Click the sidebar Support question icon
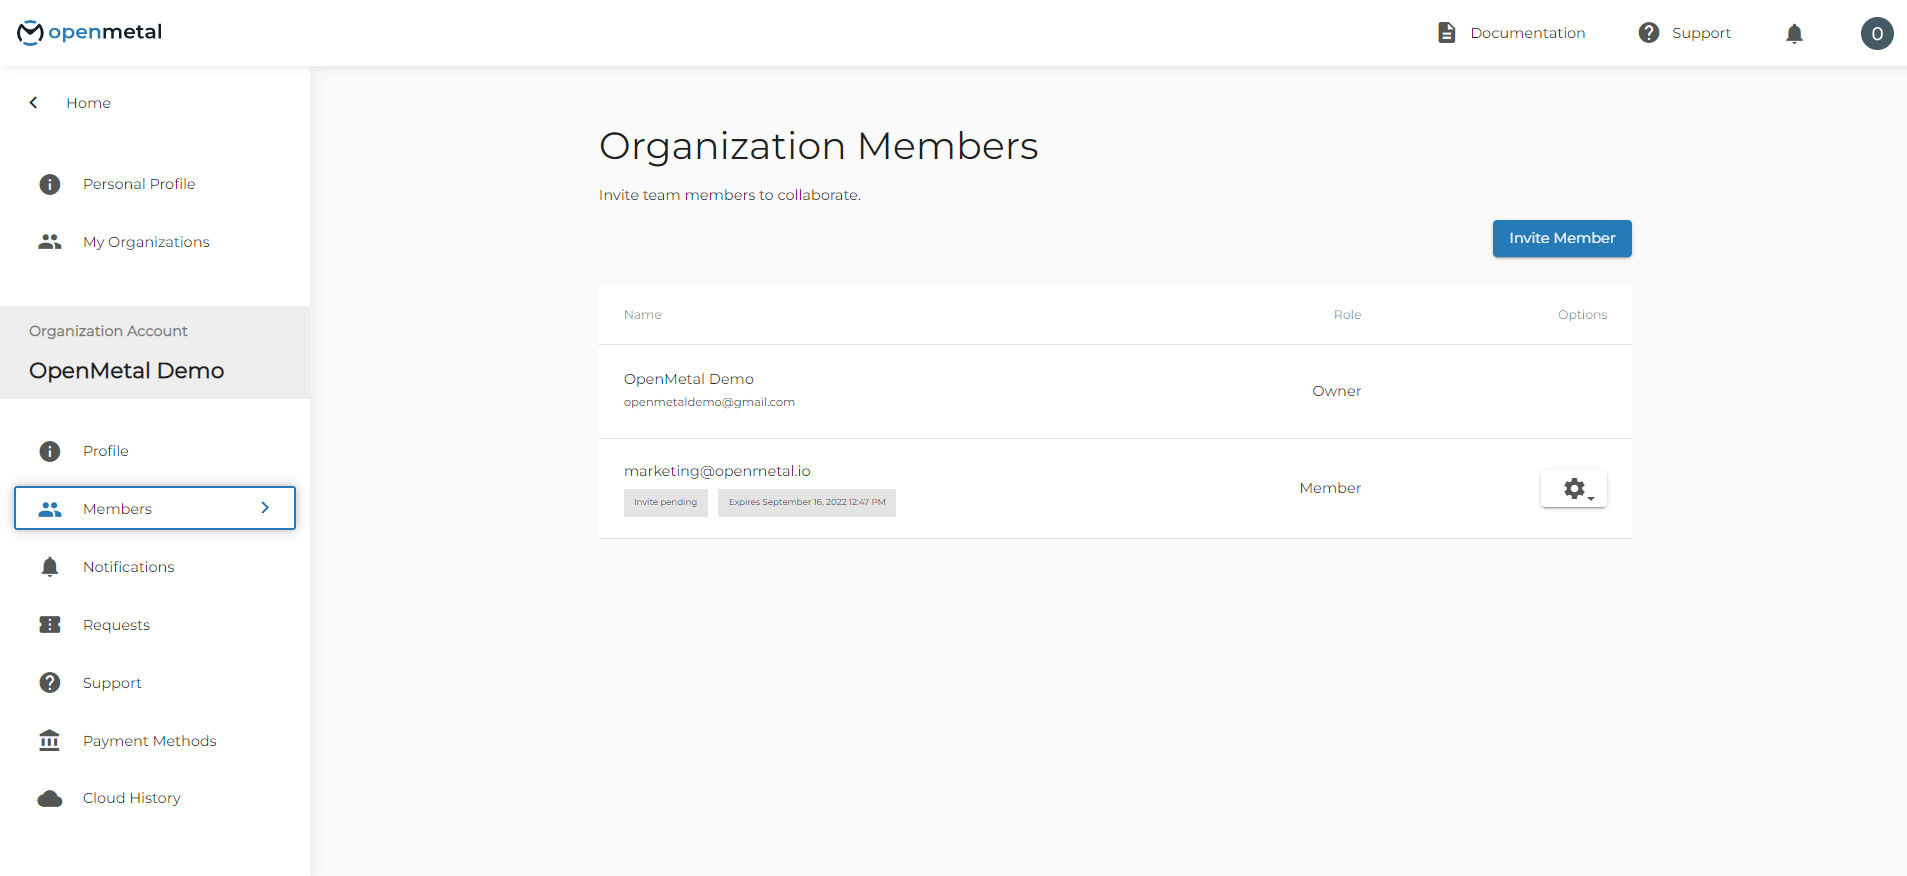The image size is (1907, 876). [50, 683]
